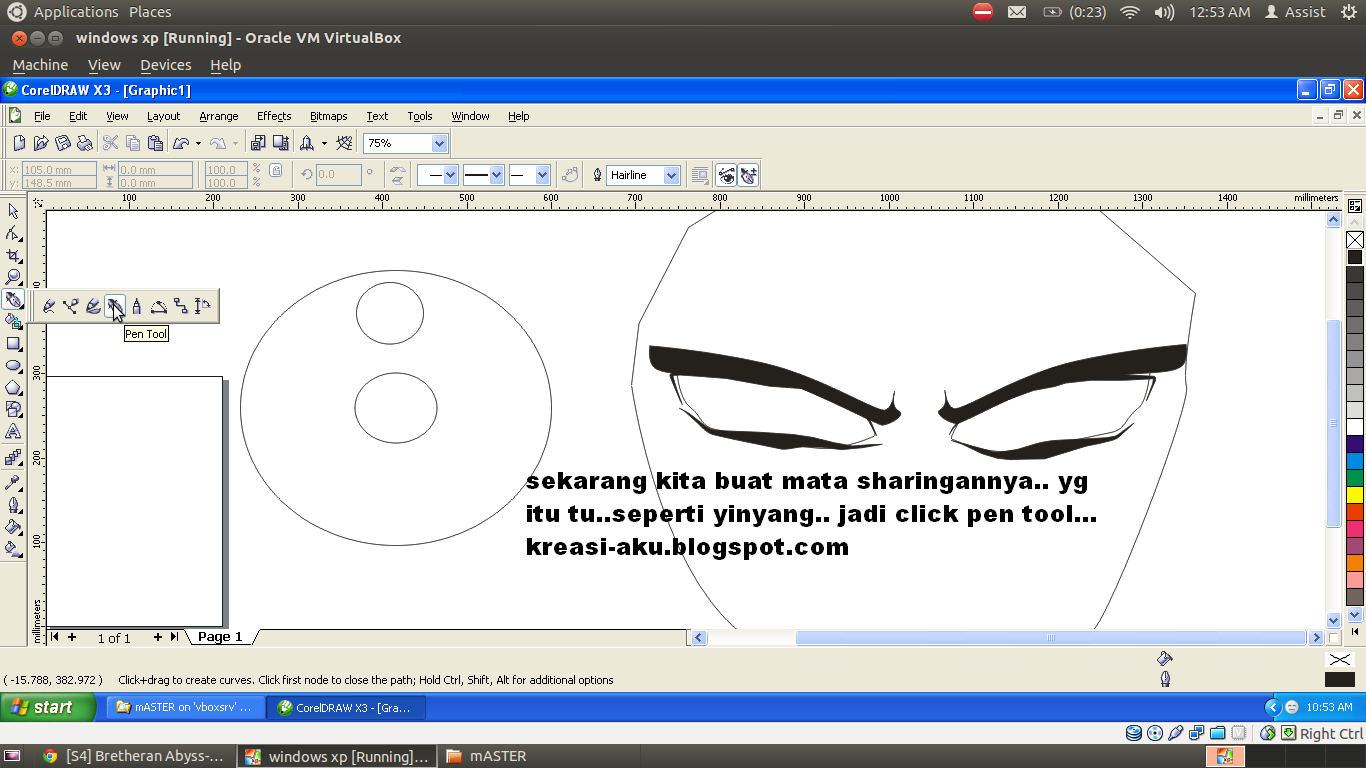
Task: Open the end arrowhead selector dropdown
Action: click(543, 175)
